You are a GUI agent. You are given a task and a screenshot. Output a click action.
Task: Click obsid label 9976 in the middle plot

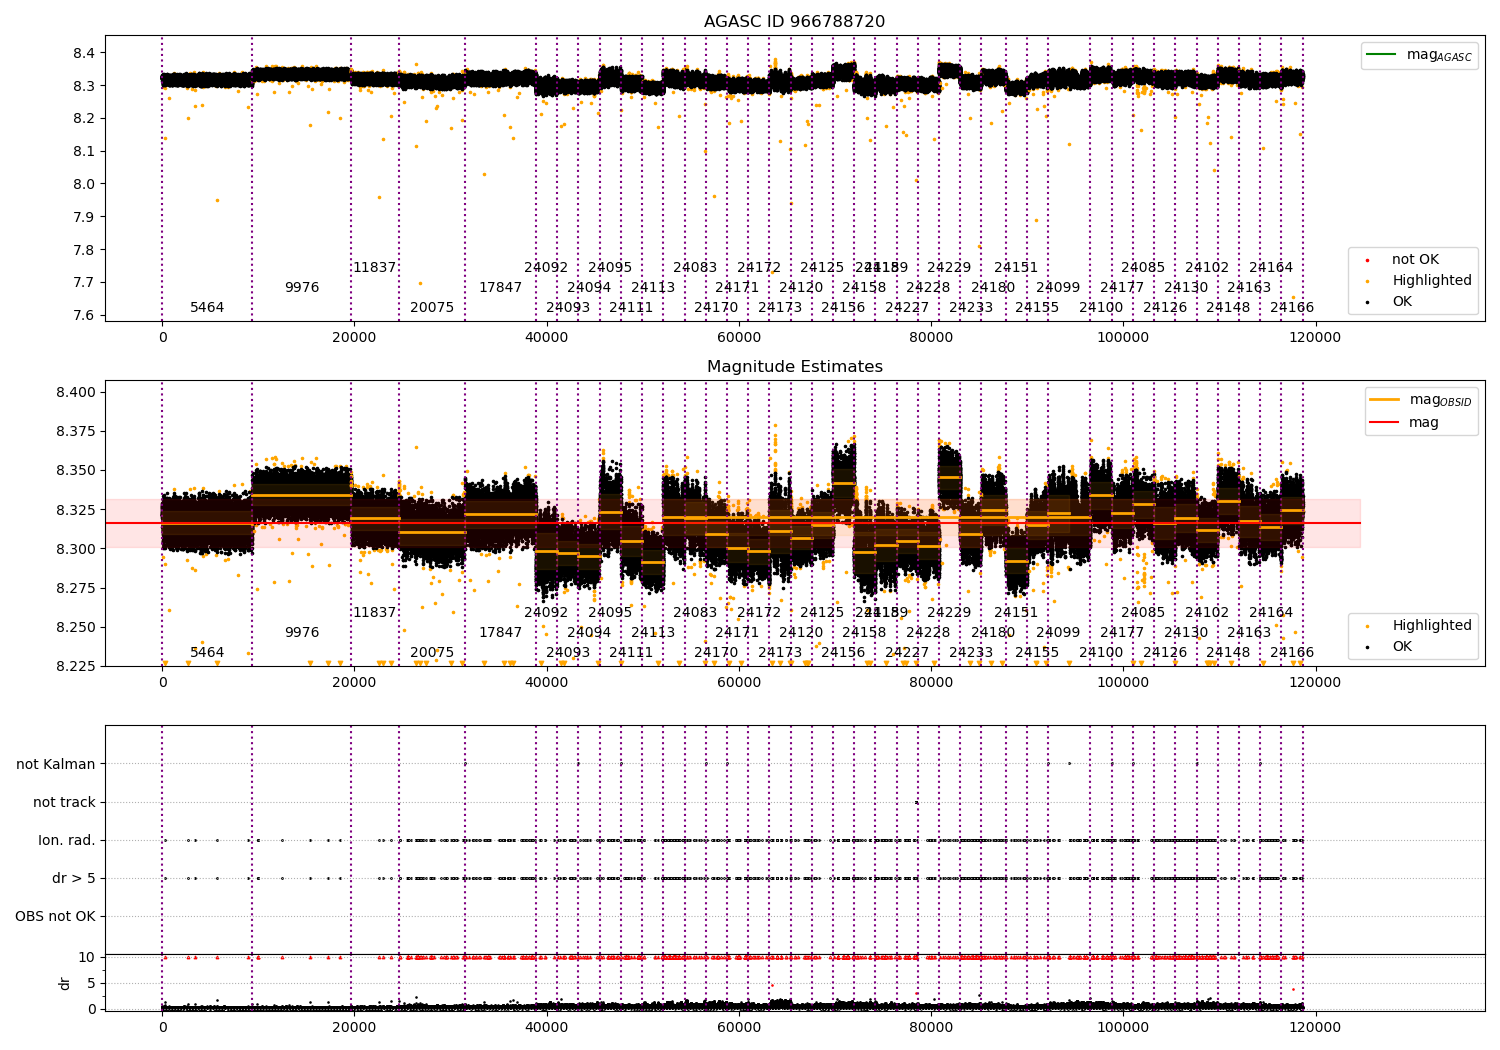click(x=302, y=632)
